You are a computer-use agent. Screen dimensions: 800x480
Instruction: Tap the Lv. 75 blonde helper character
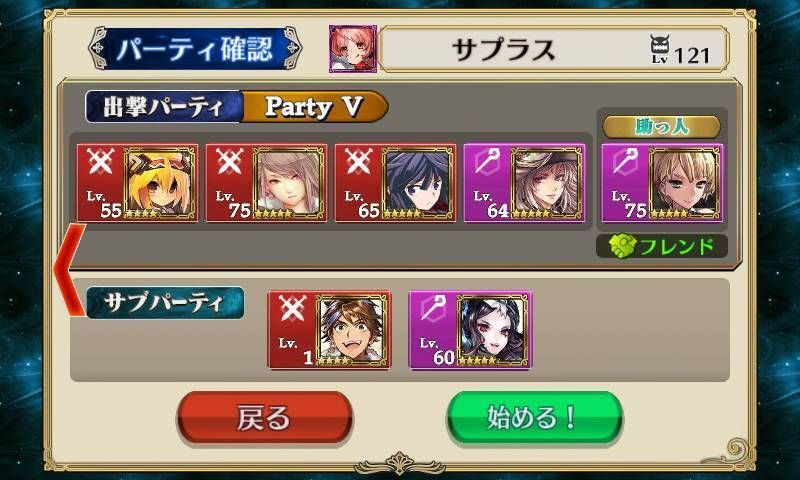click(x=662, y=183)
